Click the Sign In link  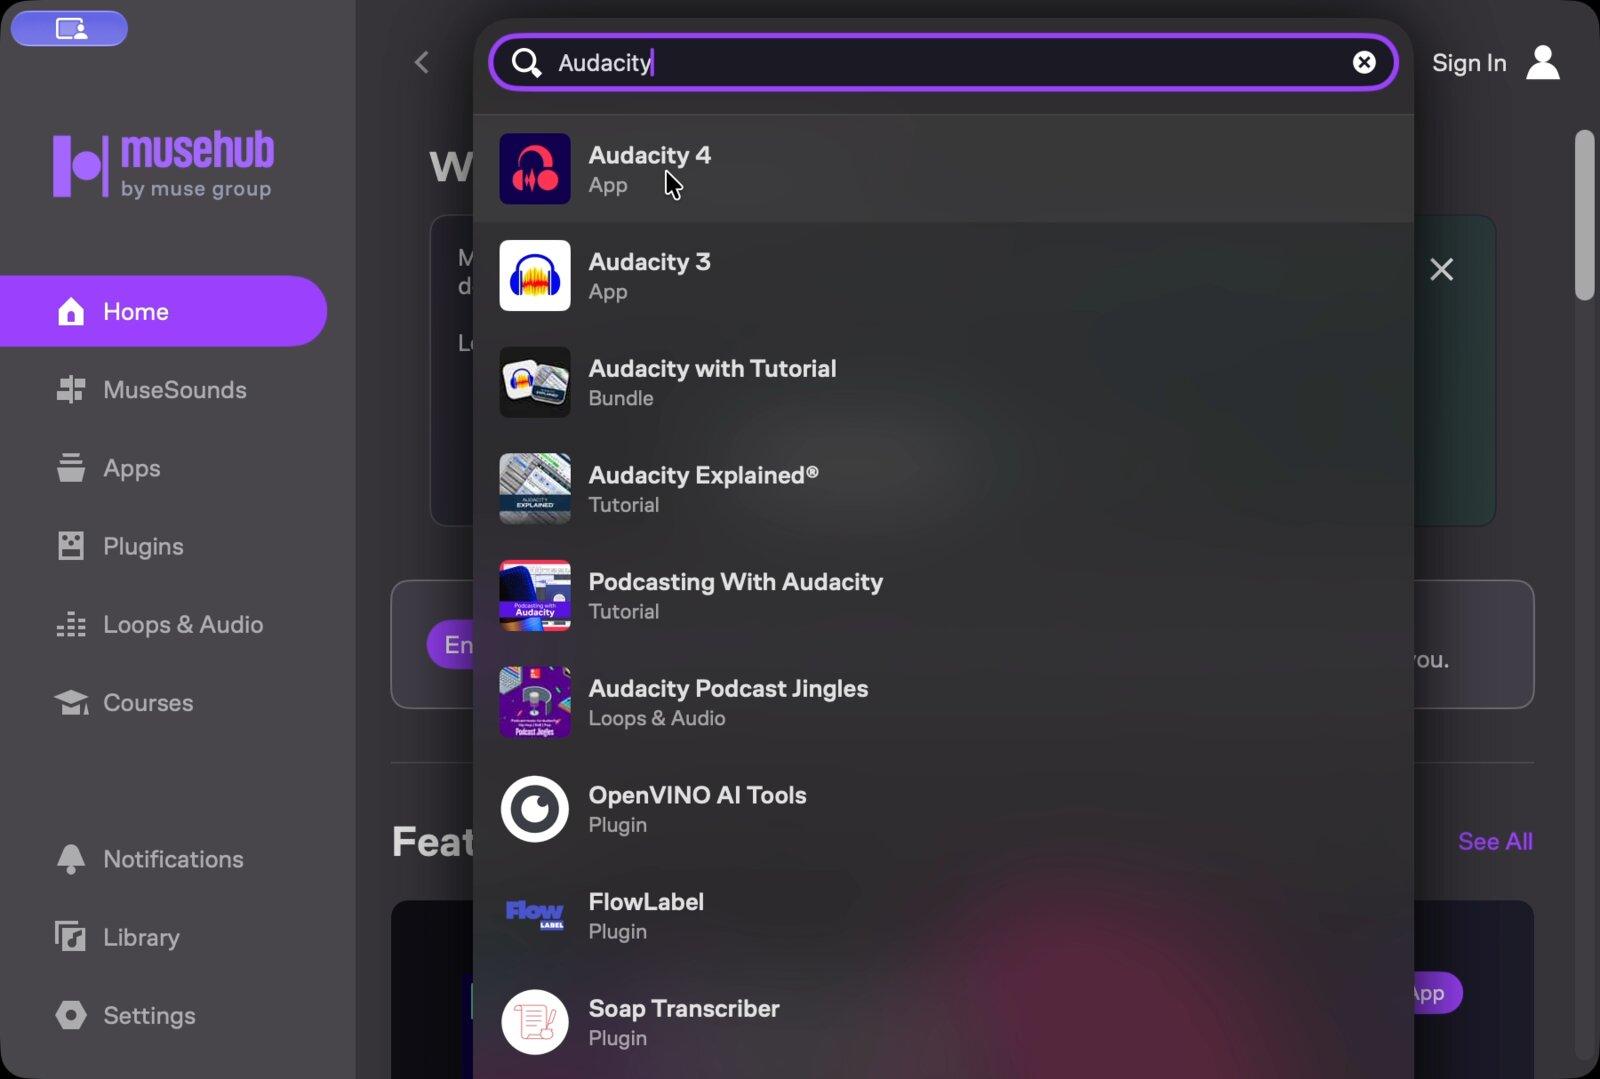1469,63
